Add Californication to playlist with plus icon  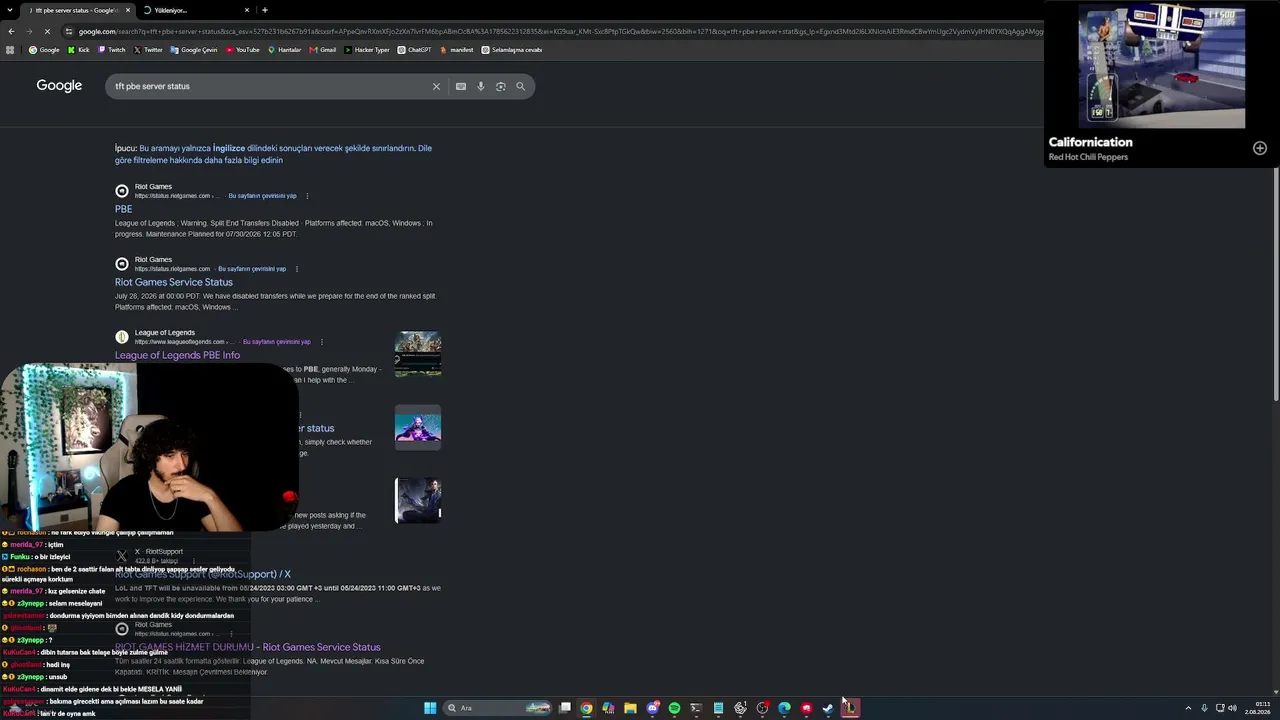point(1260,148)
